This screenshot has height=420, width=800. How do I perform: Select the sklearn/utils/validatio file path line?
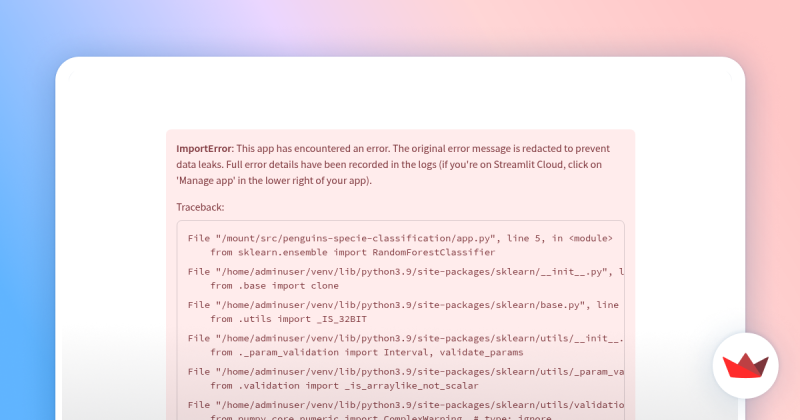[406, 405]
